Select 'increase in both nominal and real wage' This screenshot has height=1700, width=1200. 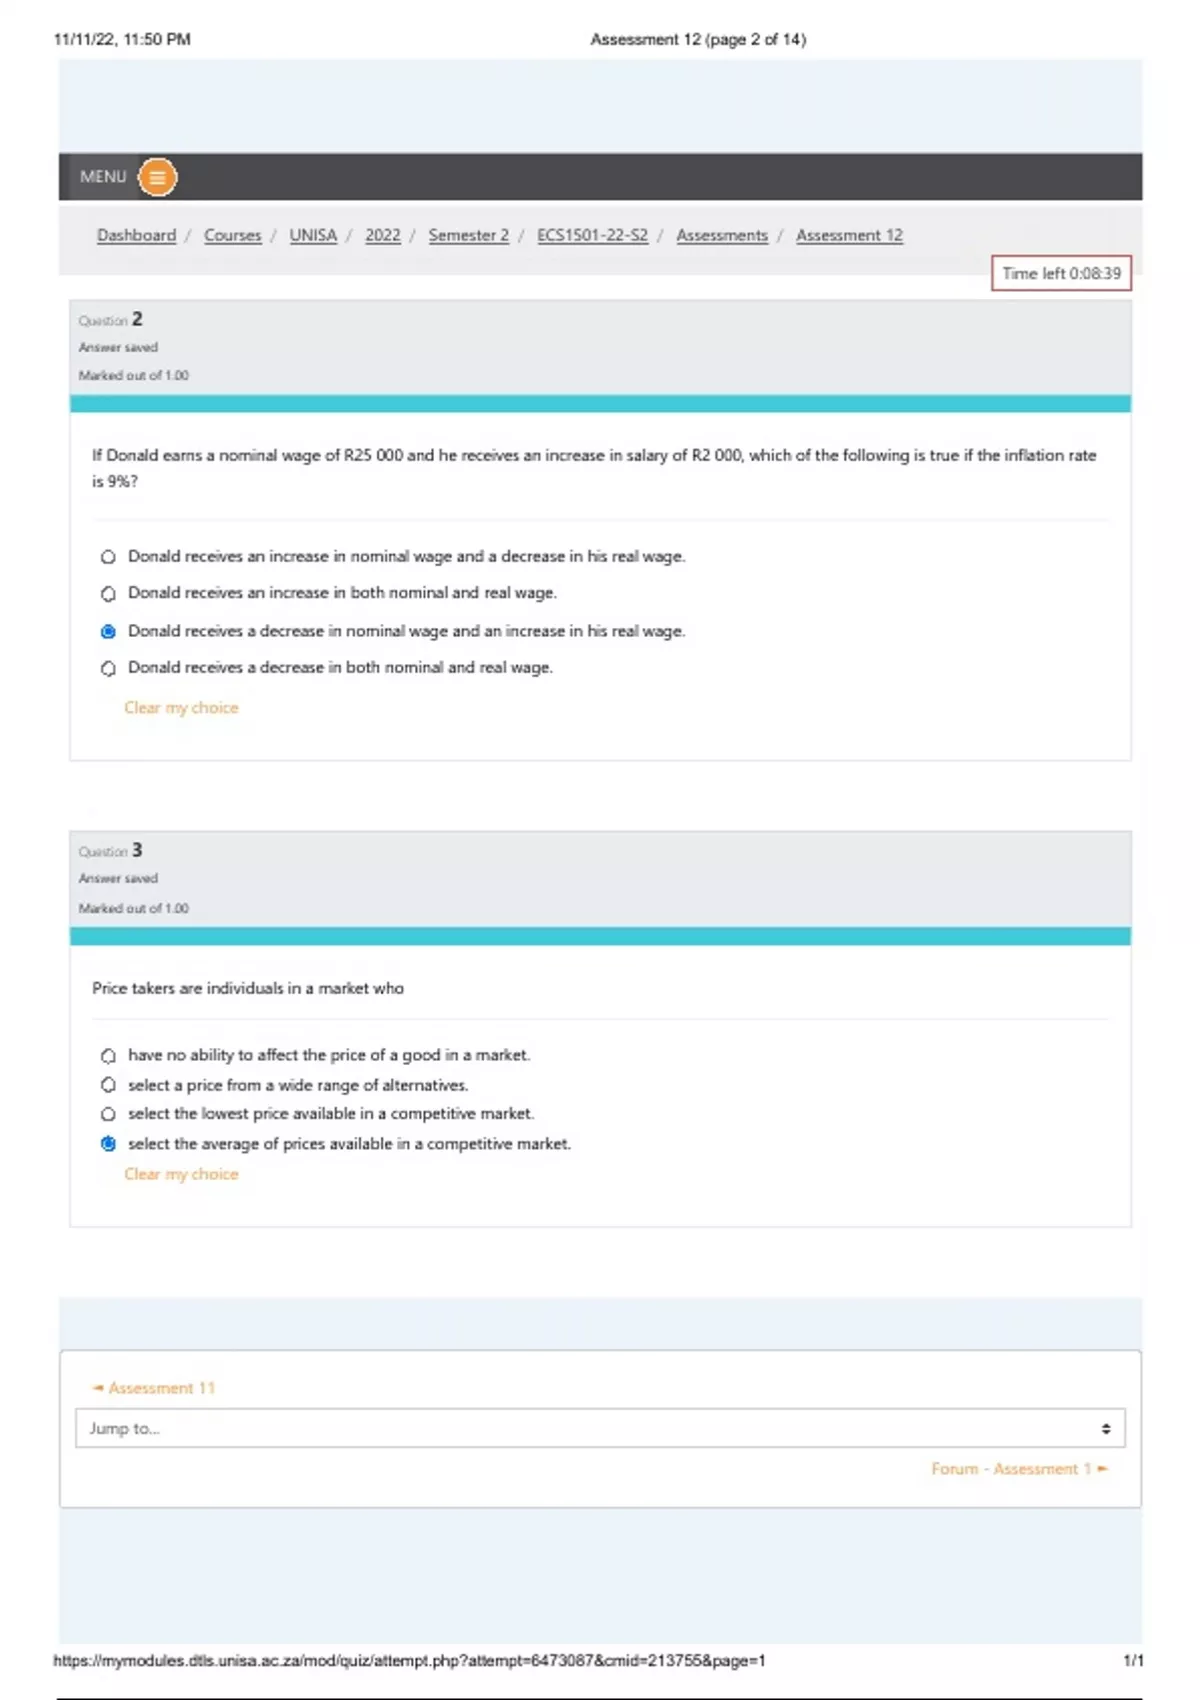108,594
